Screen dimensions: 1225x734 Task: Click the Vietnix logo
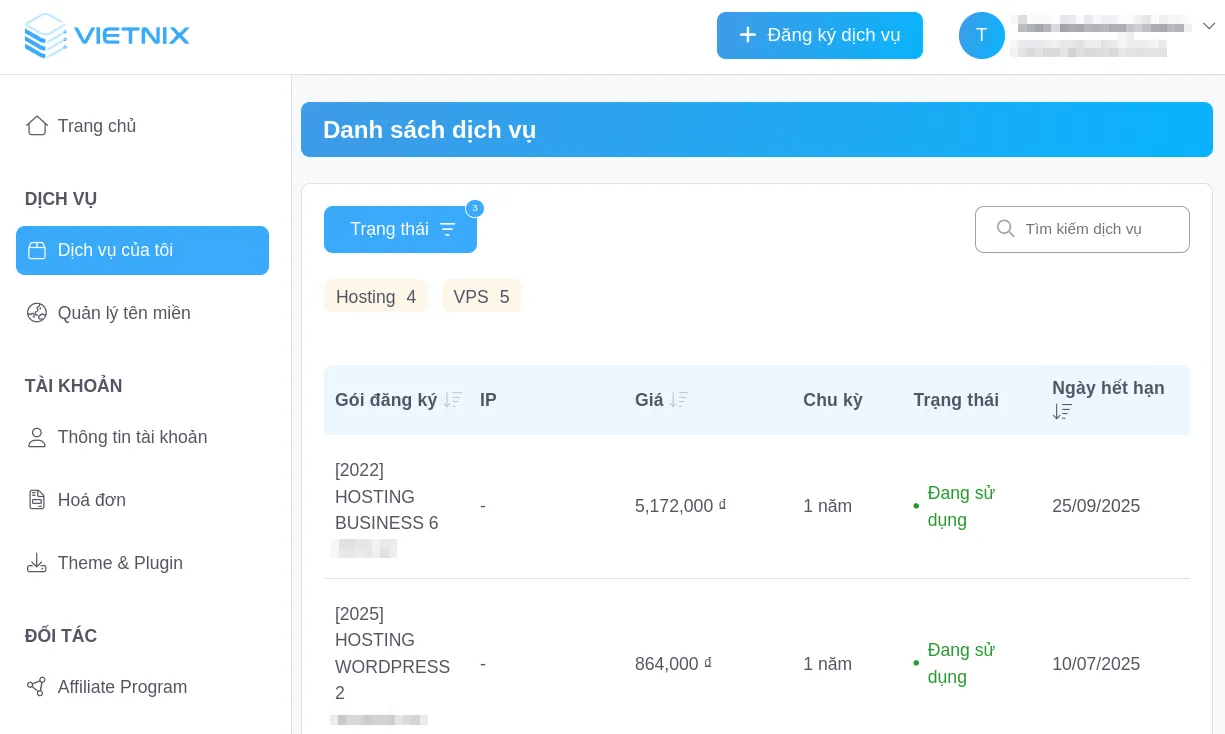[107, 36]
